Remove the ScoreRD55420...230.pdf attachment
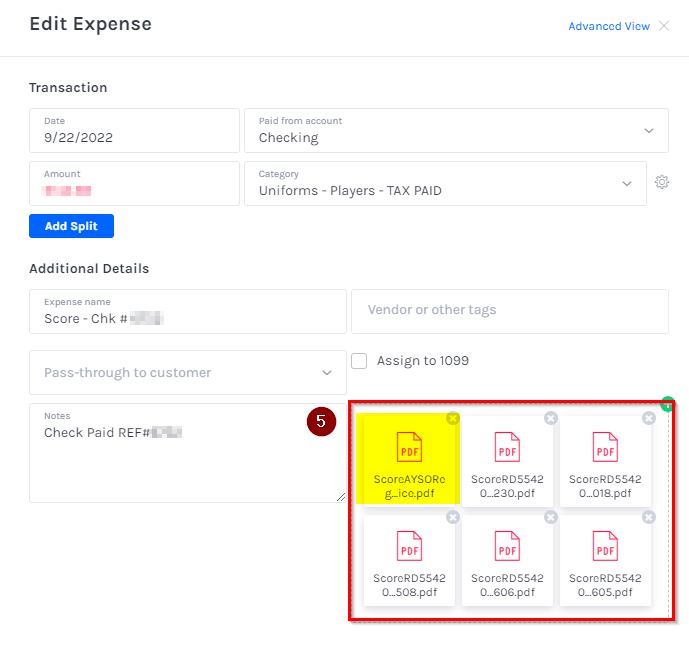 (x=550, y=418)
